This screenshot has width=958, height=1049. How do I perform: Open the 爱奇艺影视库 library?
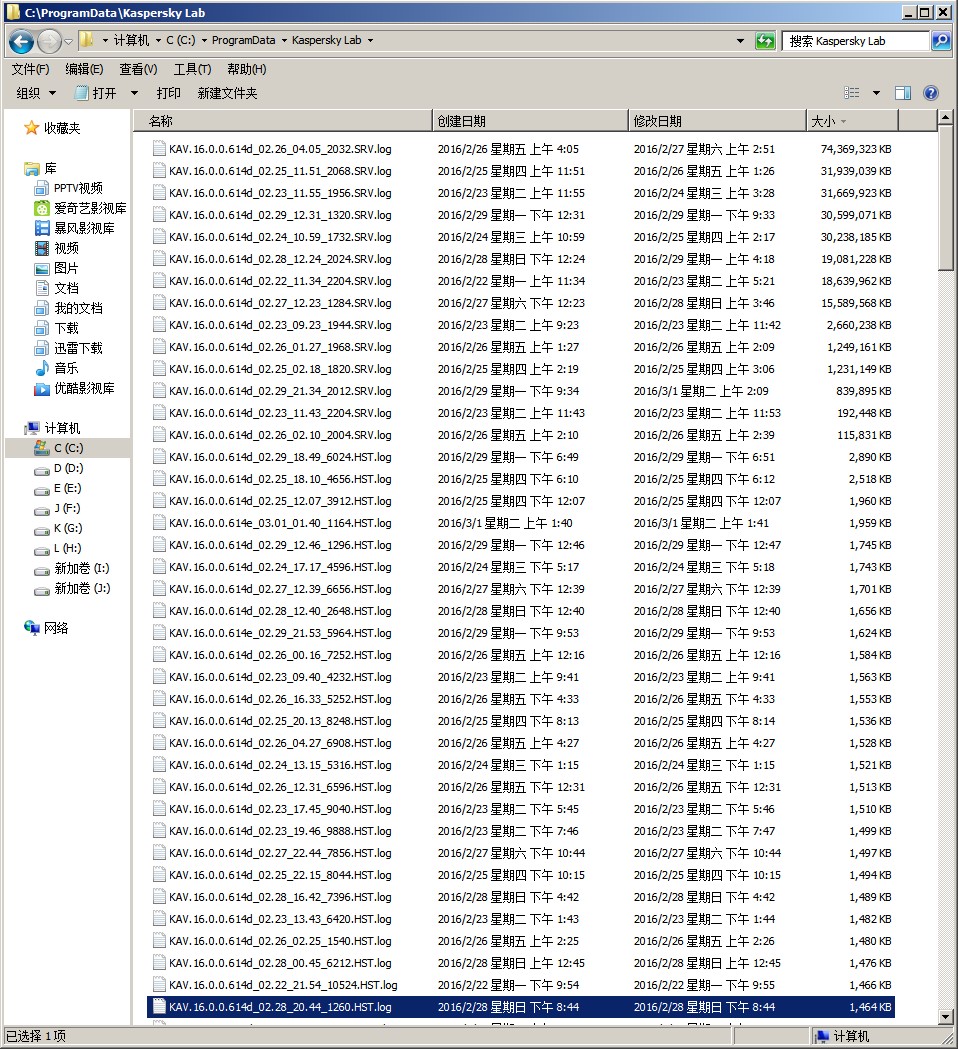80,208
